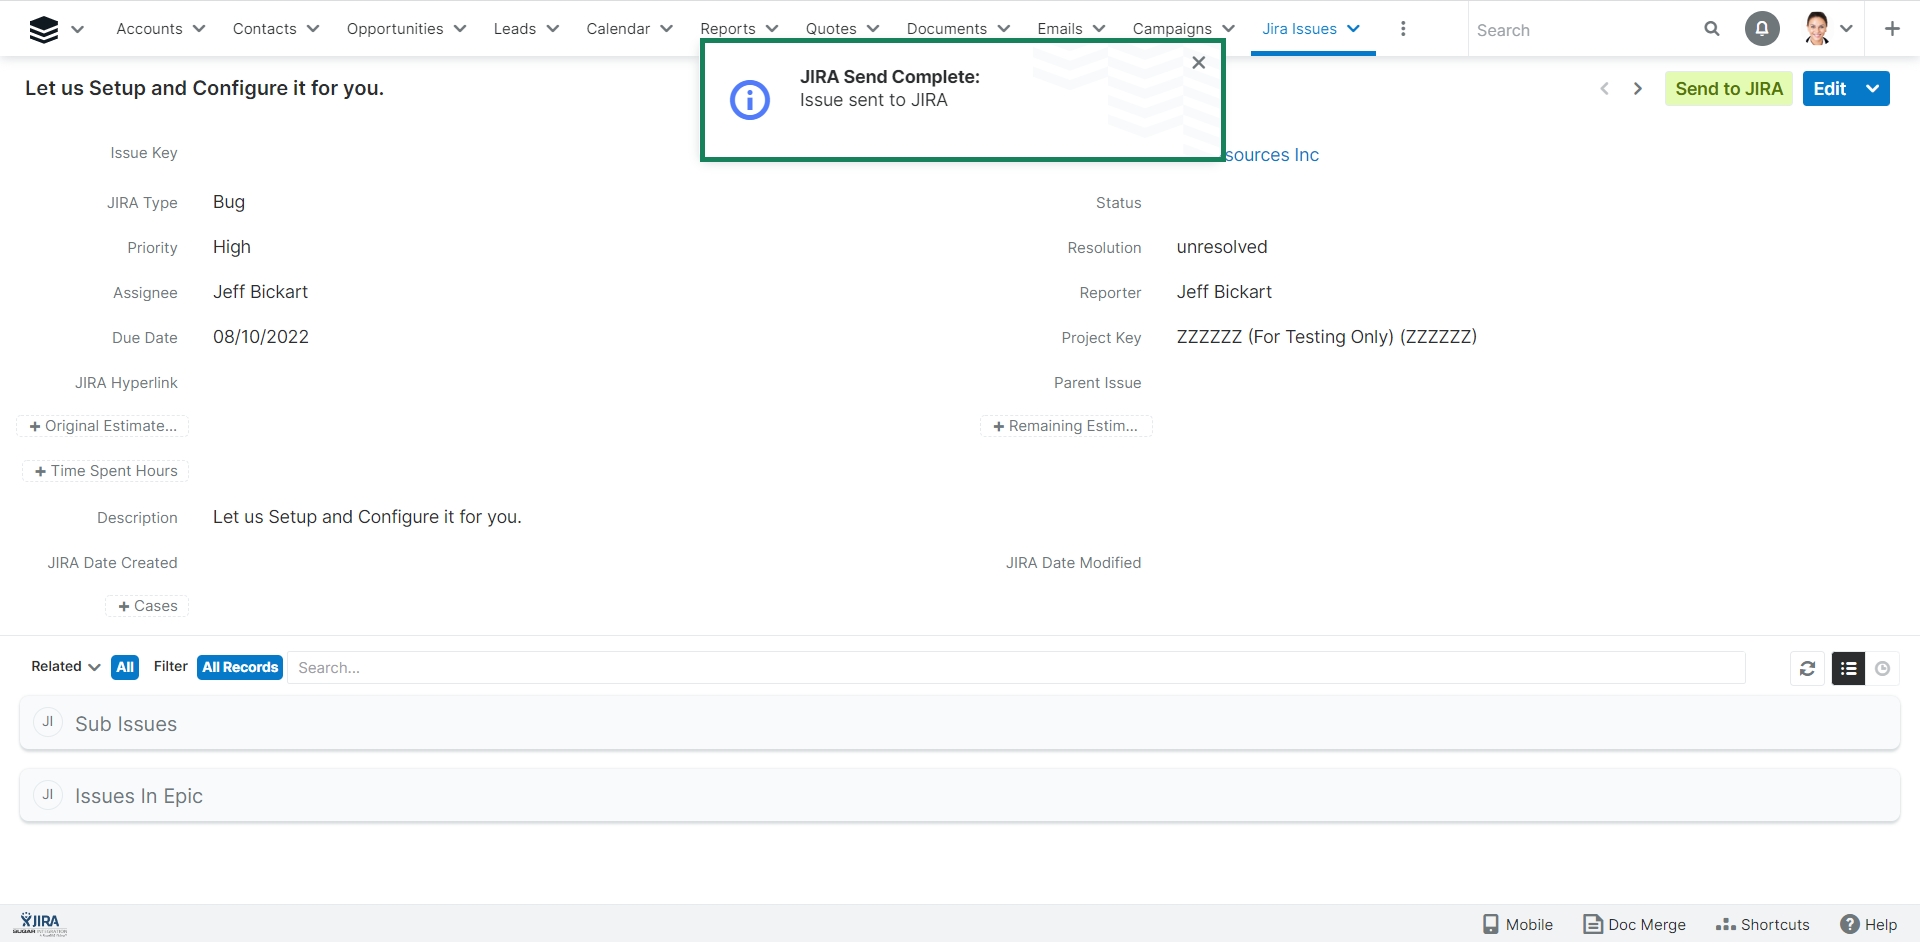Dismiss the JIRA Send Complete alert
This screenshot has width=1920, height=942.
click(x=1198, y=63)
